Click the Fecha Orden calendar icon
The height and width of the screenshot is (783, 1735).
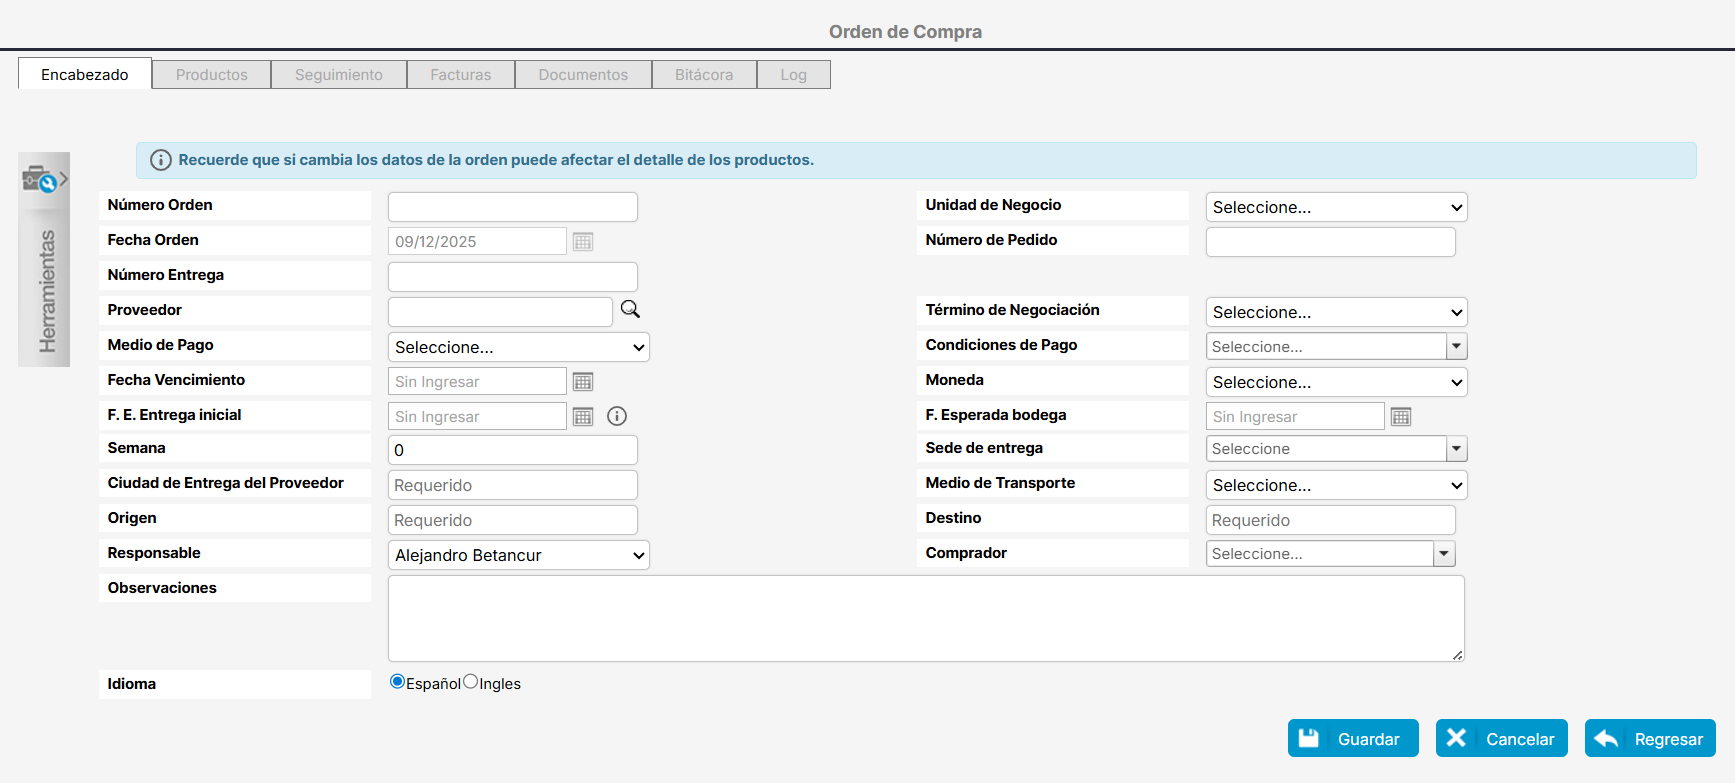tap(583, 242)
